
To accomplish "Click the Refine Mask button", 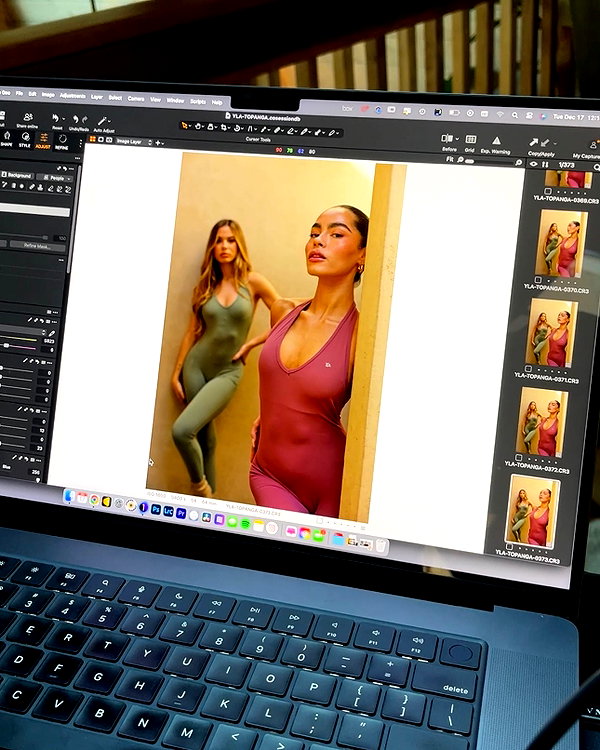I will 37,246.
